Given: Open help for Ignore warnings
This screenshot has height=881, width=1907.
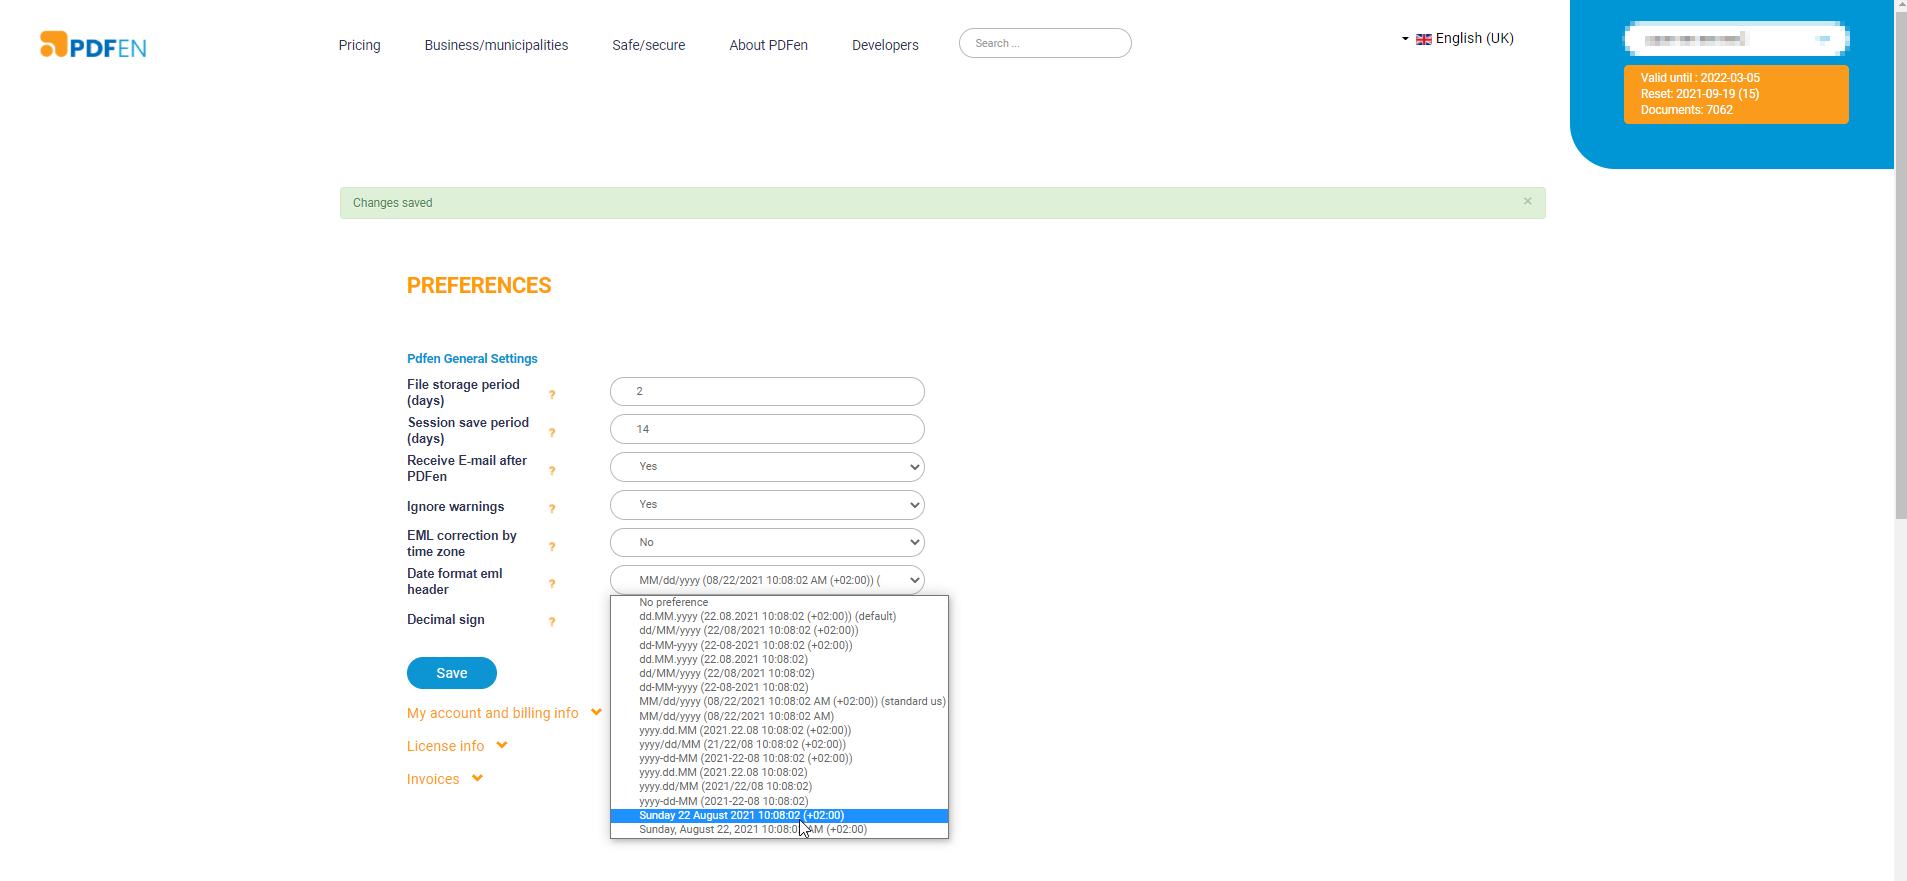Looking at the screenshot, I should pyautogui.click(x=552, y=509).
